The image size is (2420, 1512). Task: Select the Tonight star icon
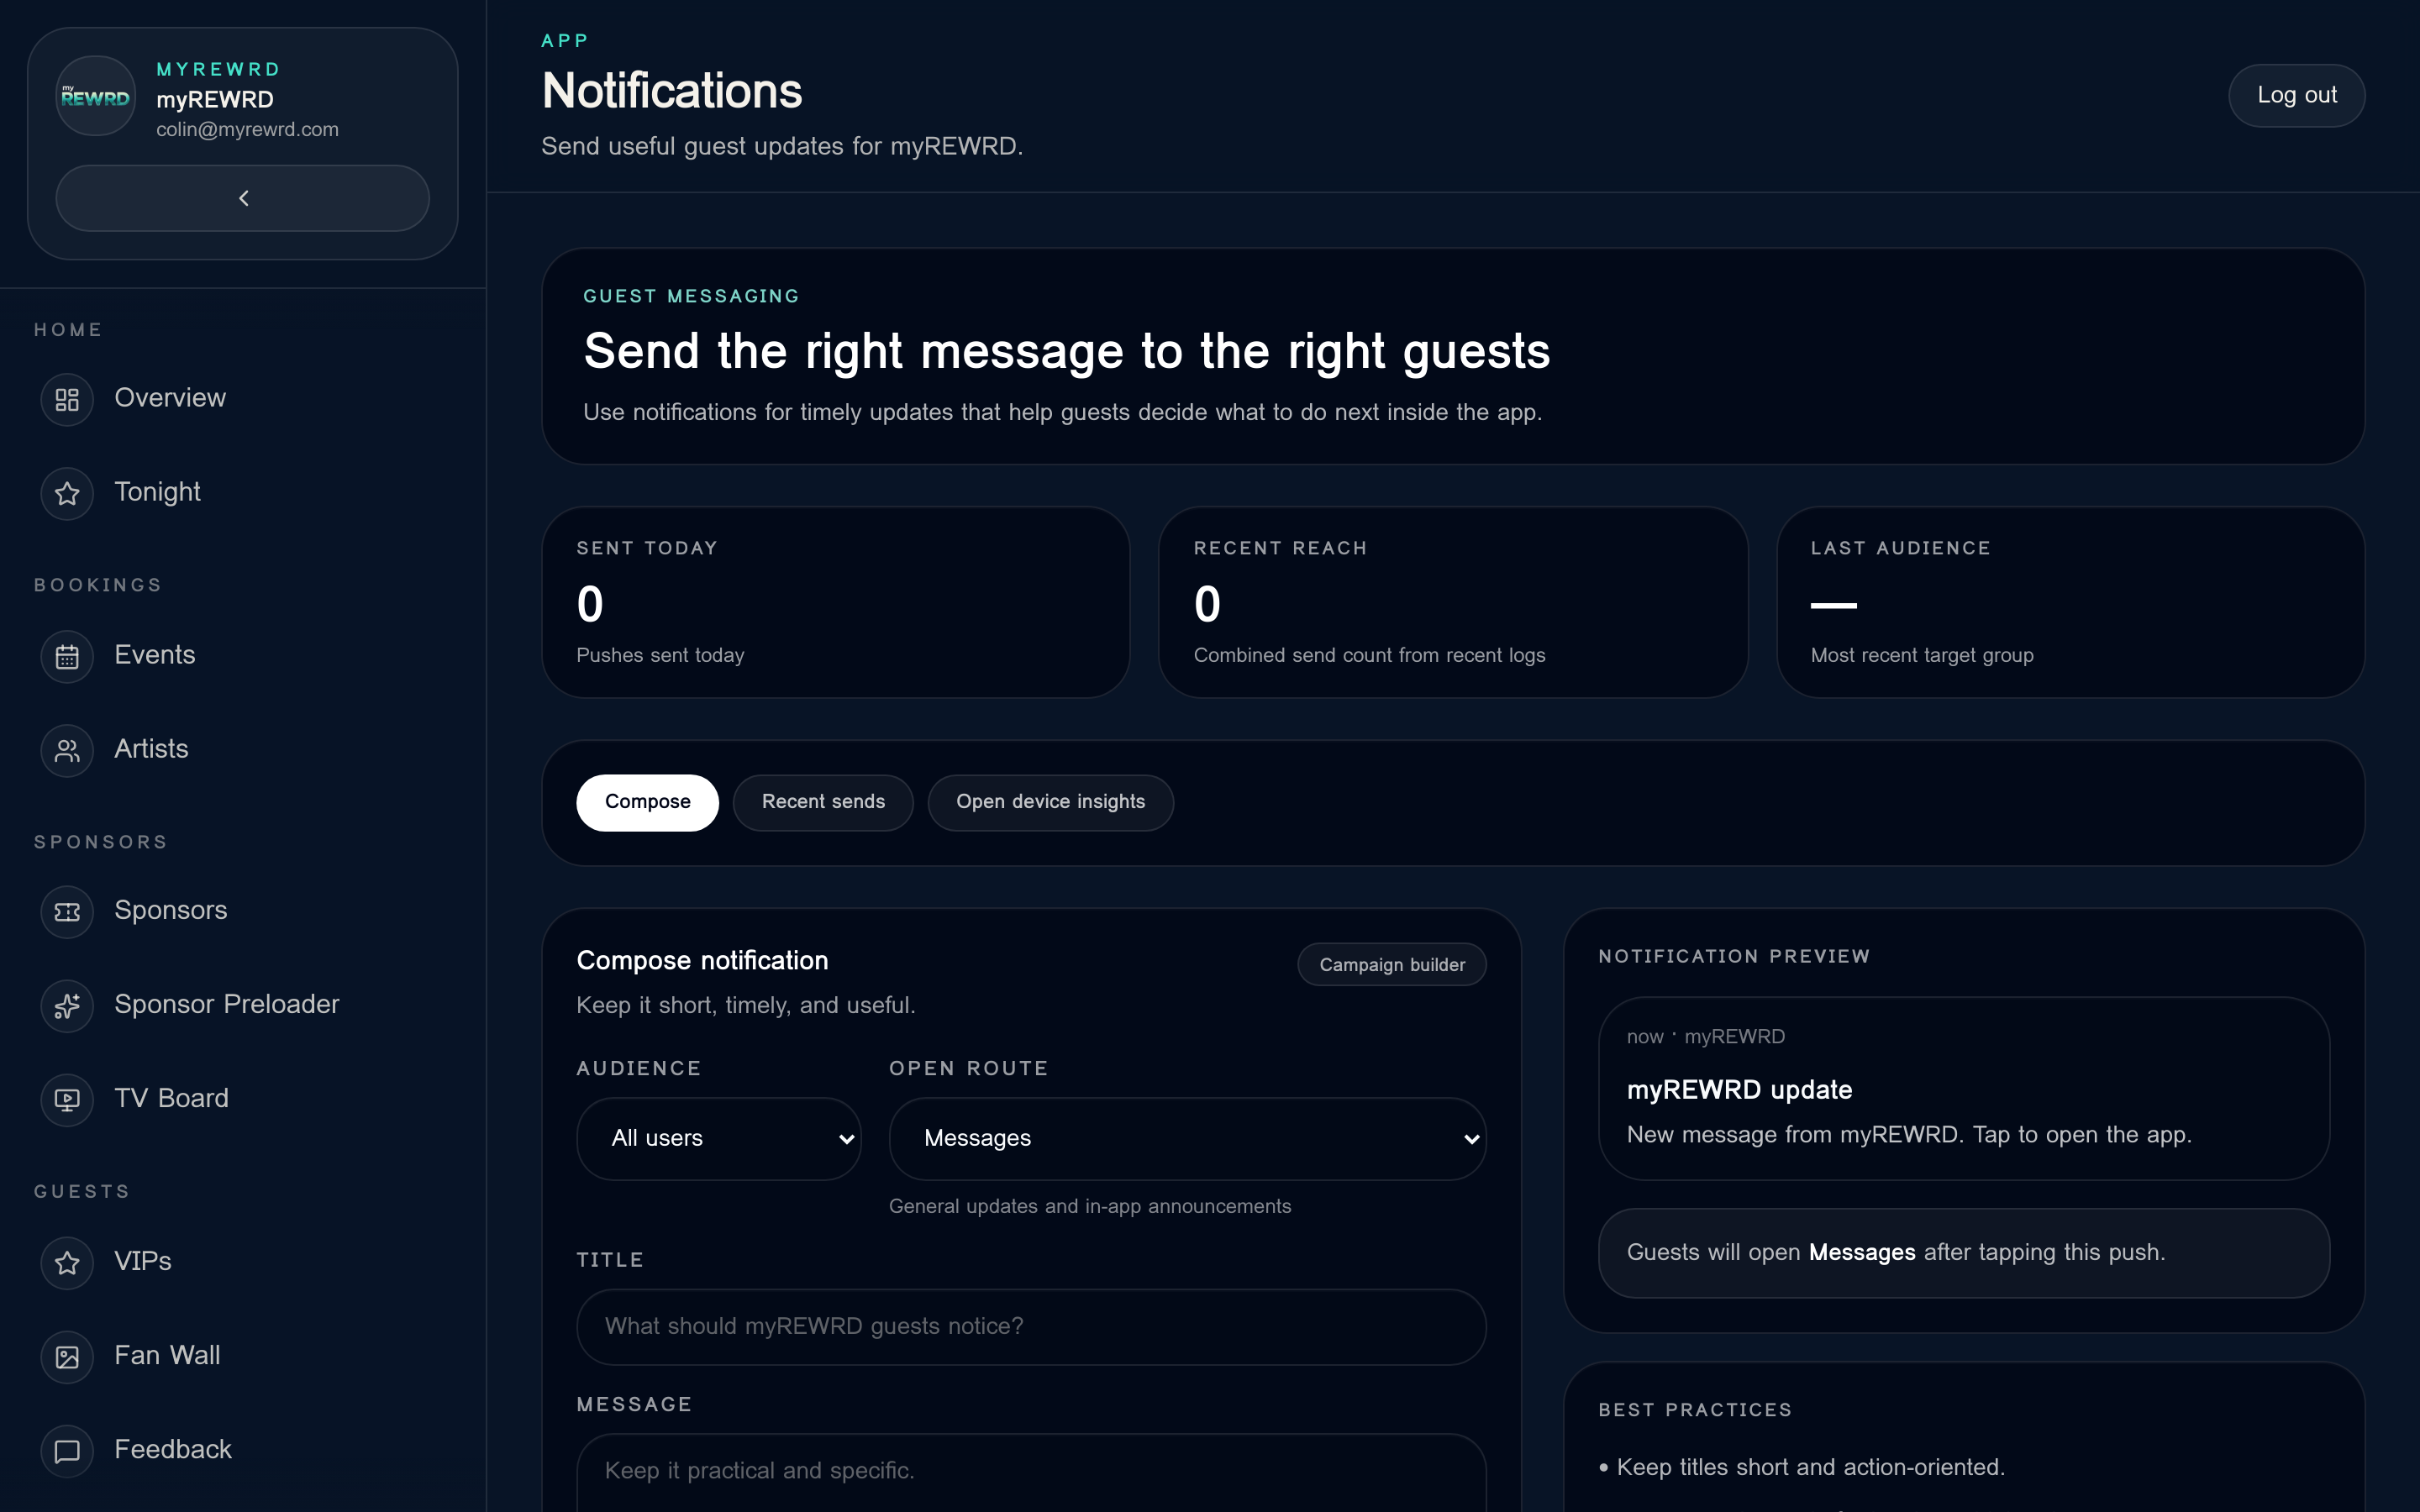tap(66, 493)
